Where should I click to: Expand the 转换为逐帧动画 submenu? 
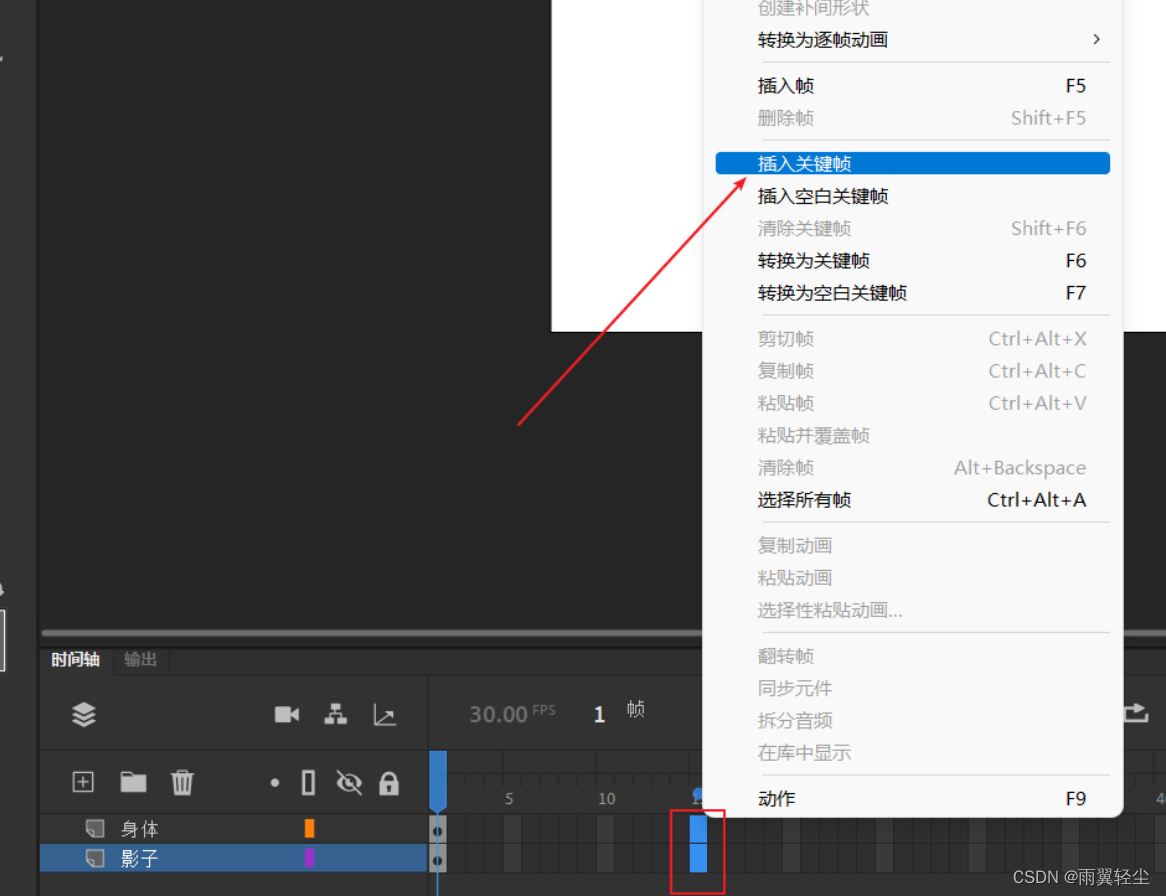click(1096, 39)
